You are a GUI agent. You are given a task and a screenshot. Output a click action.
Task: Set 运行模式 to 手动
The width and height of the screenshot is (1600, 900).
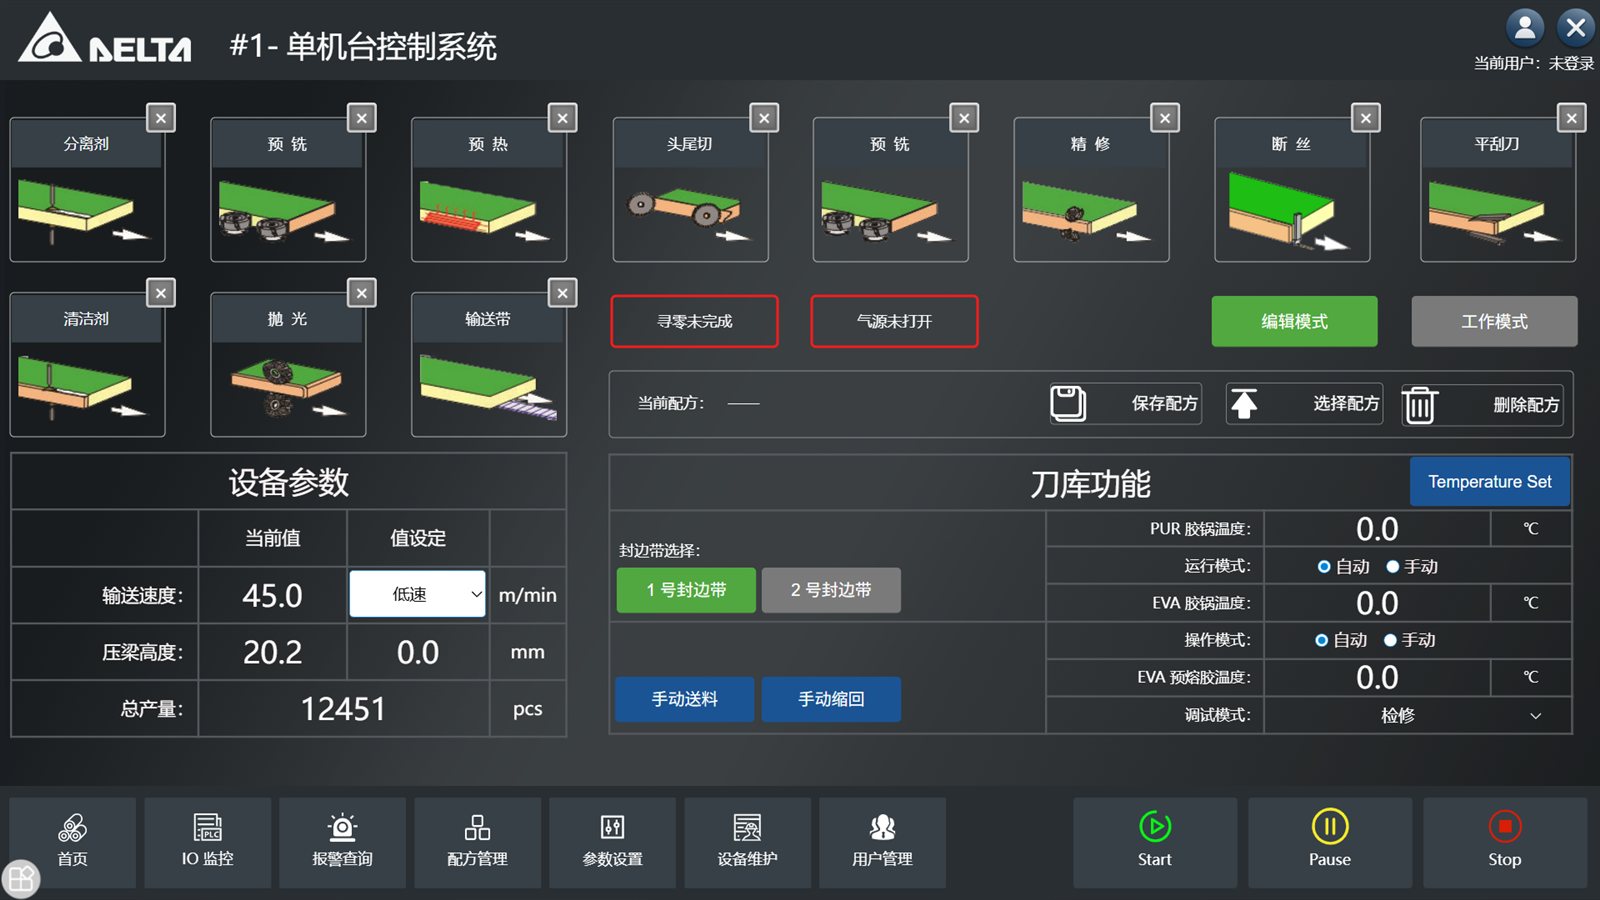(x=1392, y=567)
